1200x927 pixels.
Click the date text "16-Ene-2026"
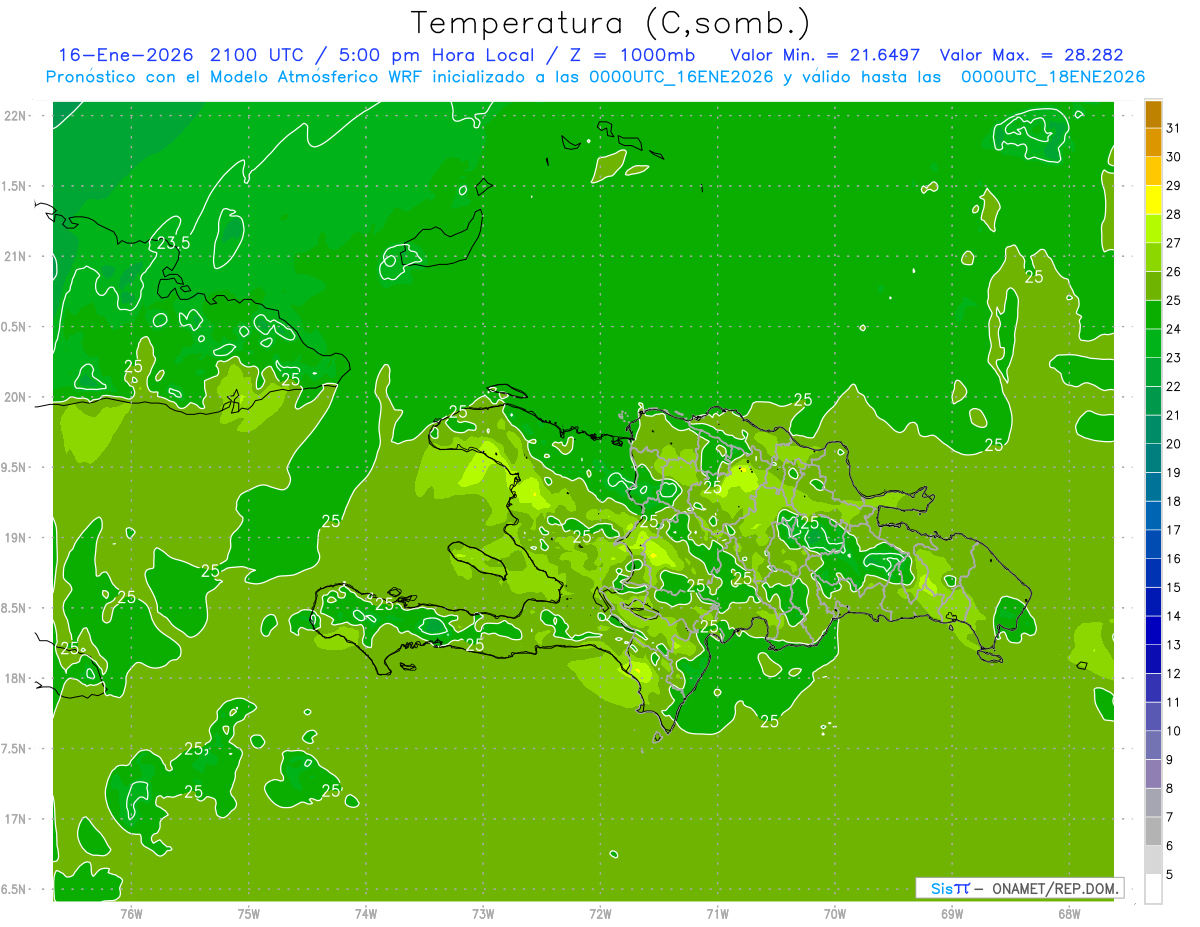click(127, 55)
